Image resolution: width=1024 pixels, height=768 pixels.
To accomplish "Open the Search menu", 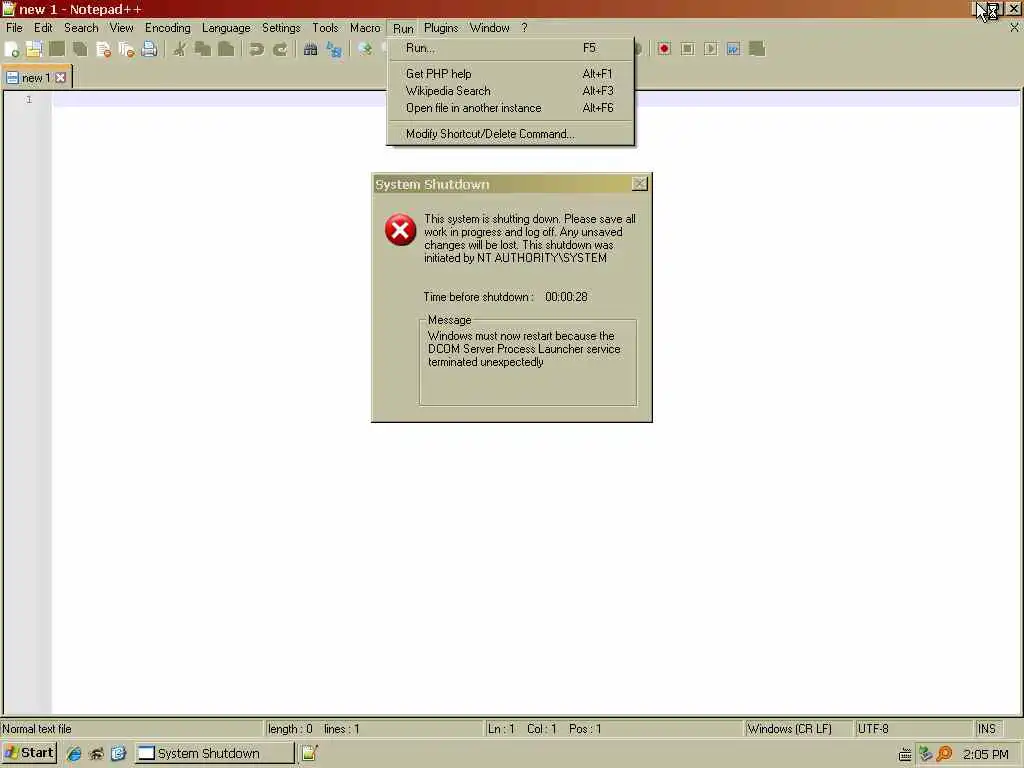I will (x=81, y=28).
